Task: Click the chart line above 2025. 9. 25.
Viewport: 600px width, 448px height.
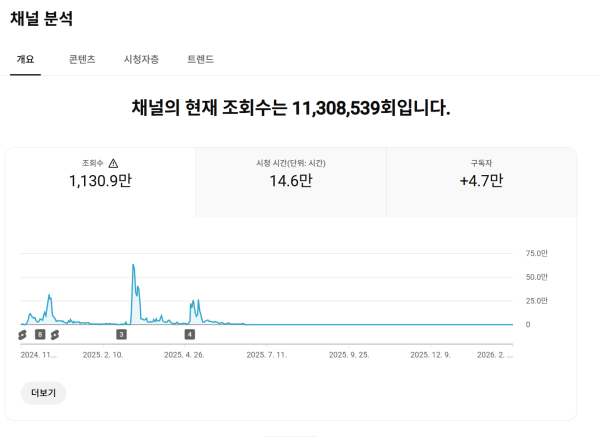Action: point(350,324)
